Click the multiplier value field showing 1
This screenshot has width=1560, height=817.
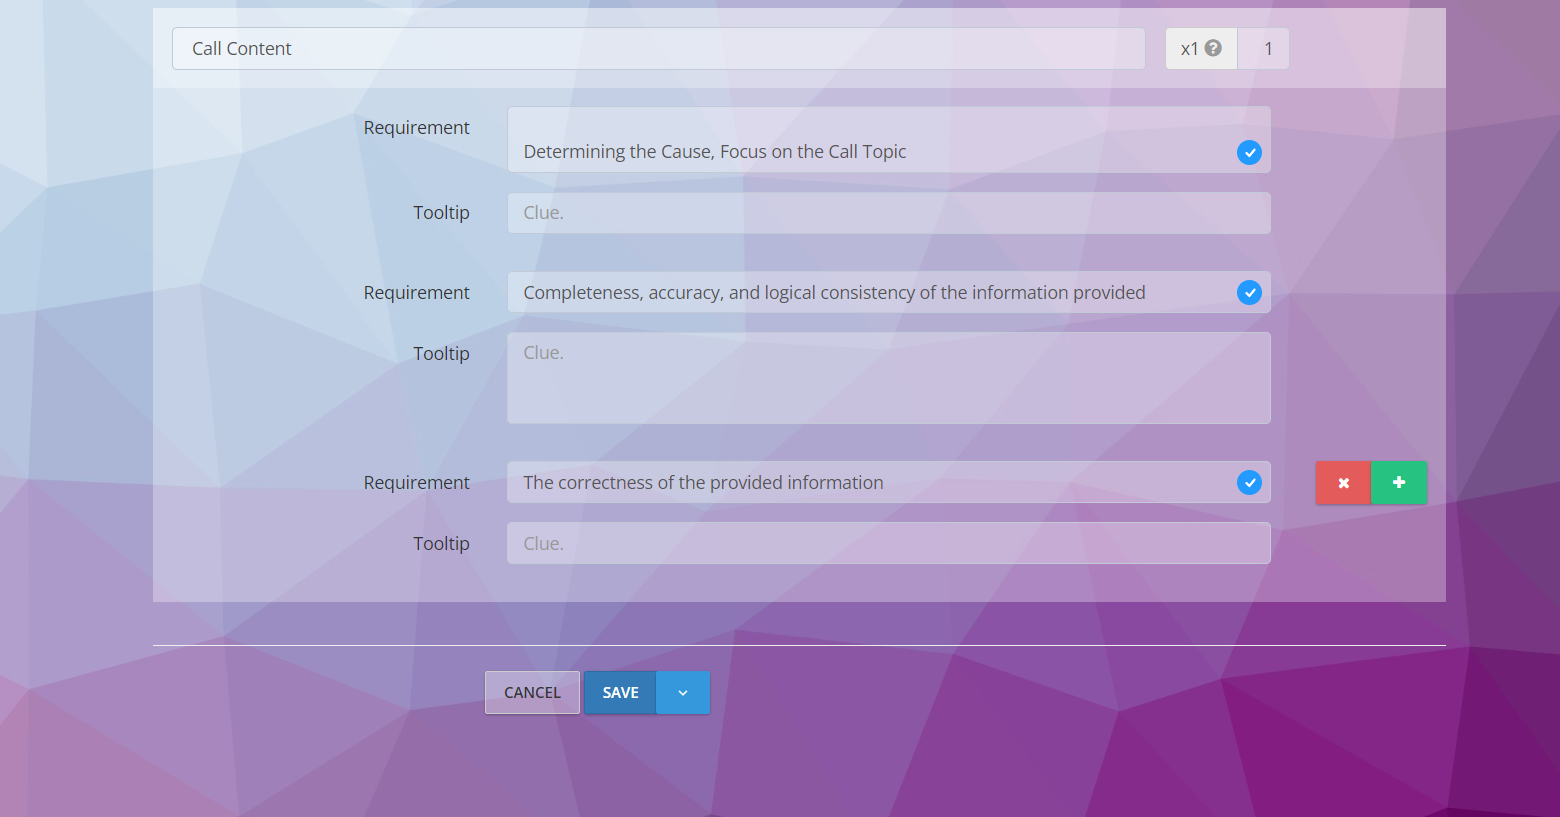pyautogui.click(x=1267, y=49)
